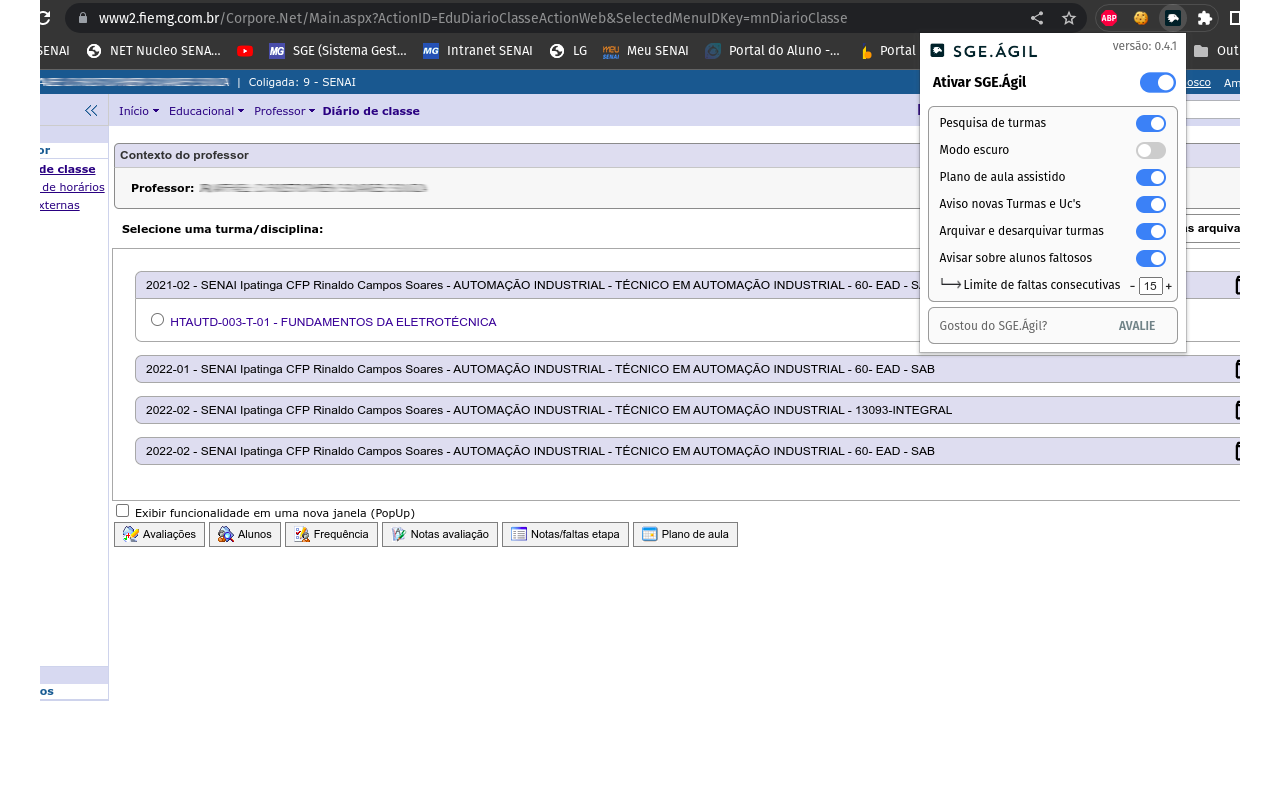Click Selecione uma turma/disciplina label
Screen dimensions: 1280x800
[x=222, y=229]
